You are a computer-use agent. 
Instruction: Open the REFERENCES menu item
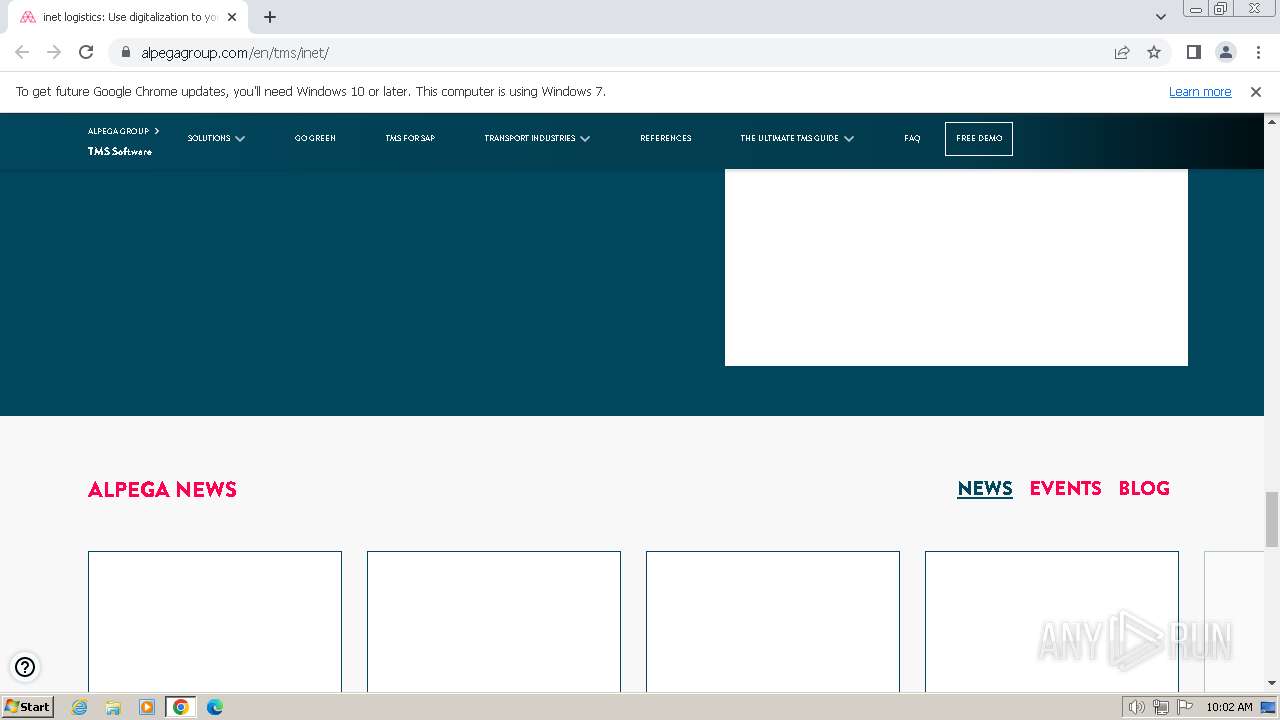point(666,138)
